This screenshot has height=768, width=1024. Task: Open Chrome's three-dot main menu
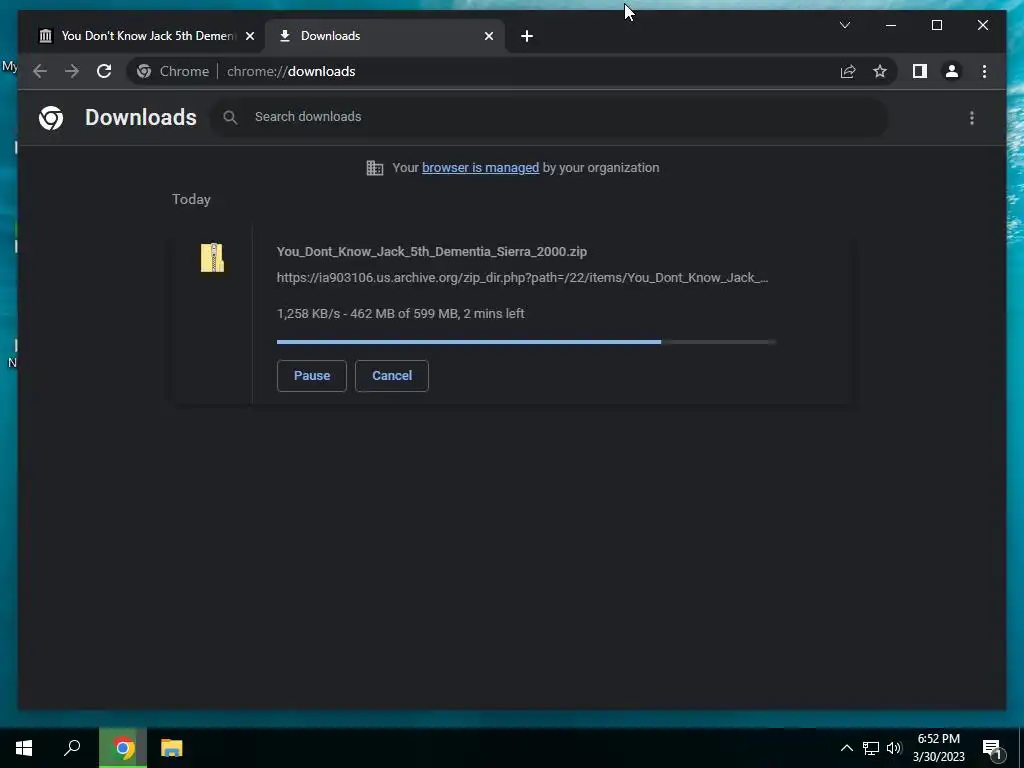984,71
